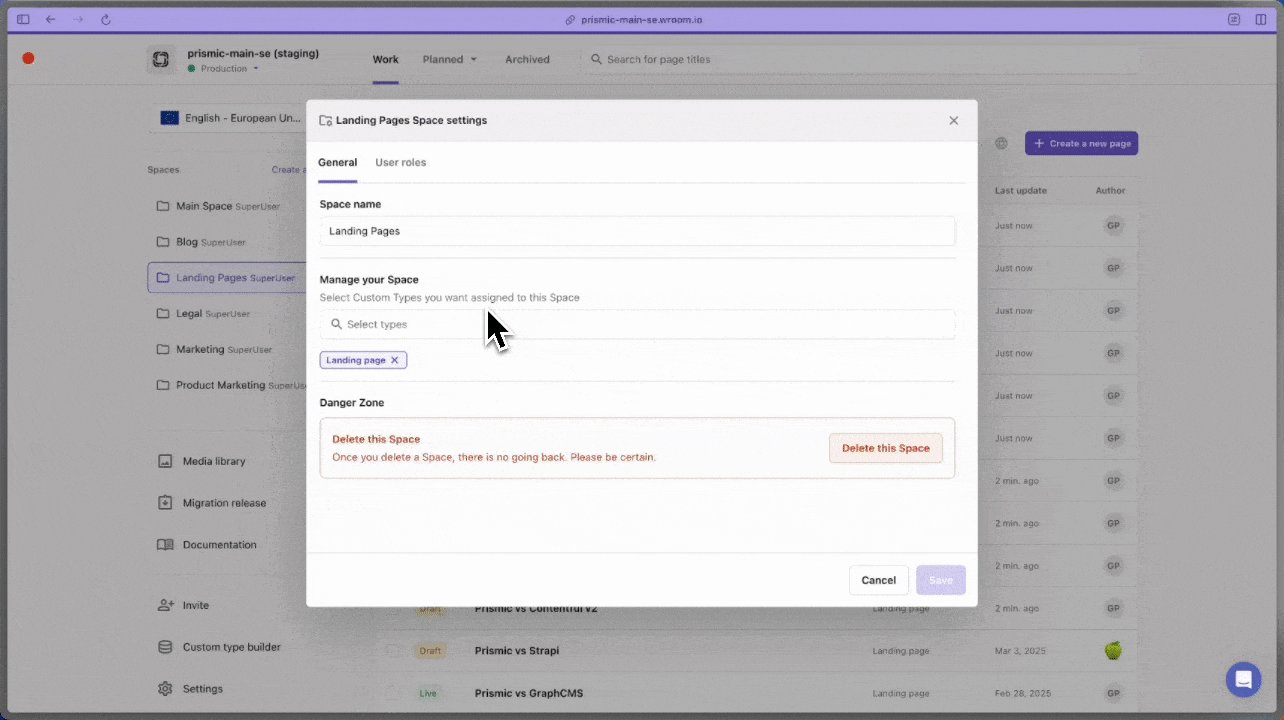Click Cancel in the dialog
Image resolution: width=1284 pixels, height=720 pixels.
pos(879,580)
